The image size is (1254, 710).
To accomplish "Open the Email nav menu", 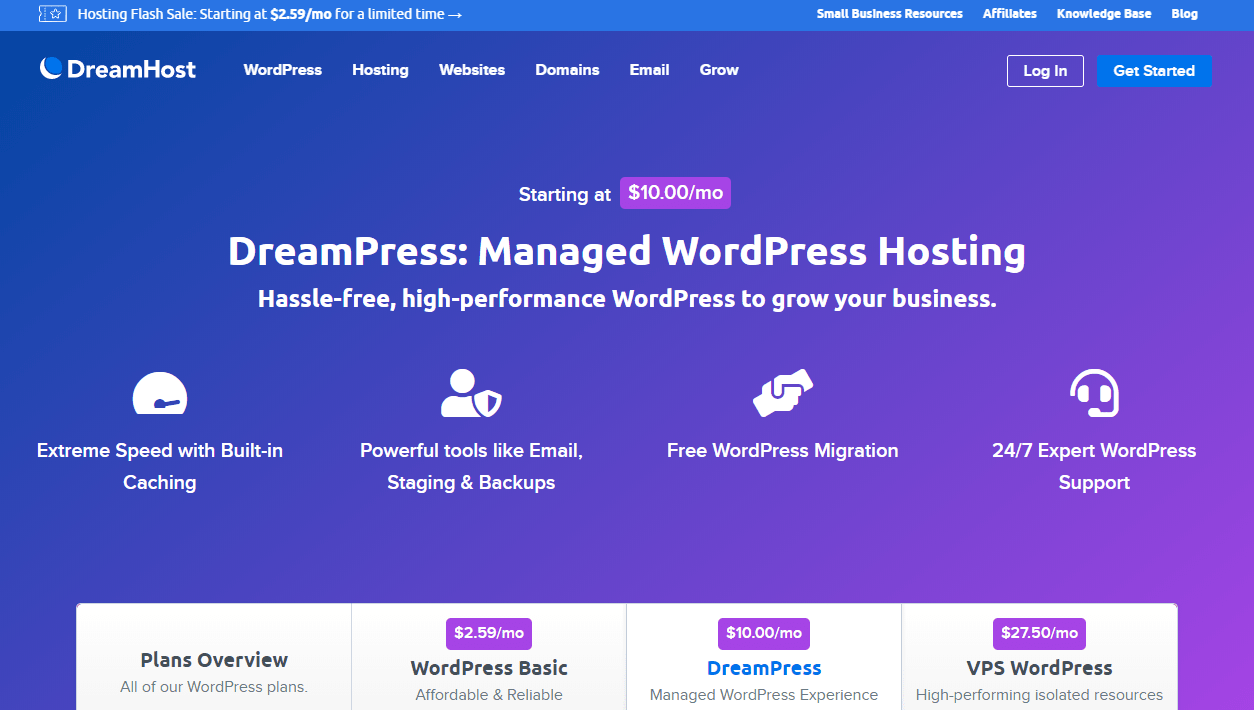I will 649,70.
